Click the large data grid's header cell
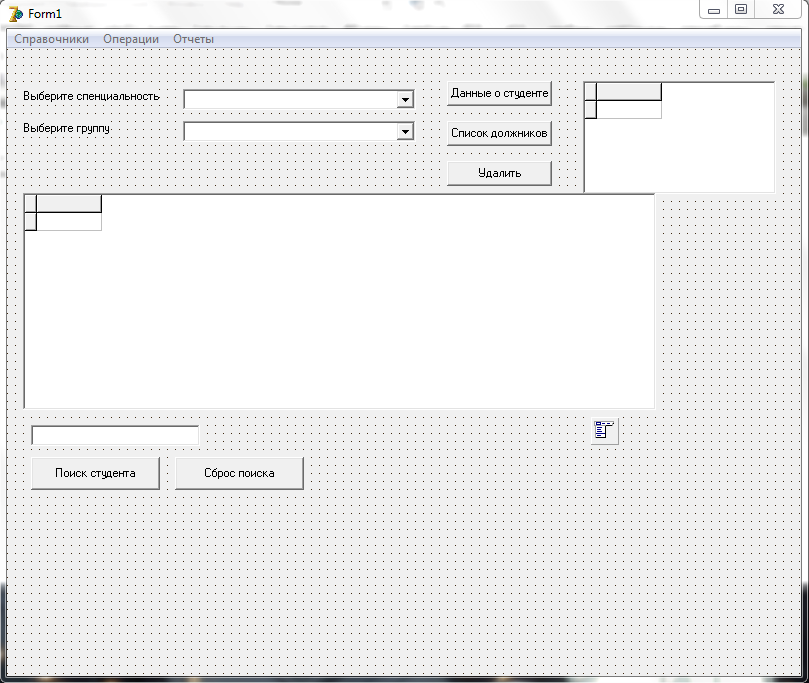The height and width of the screenshot is (683, 809). pyautogui.click(x=69, y=204)
